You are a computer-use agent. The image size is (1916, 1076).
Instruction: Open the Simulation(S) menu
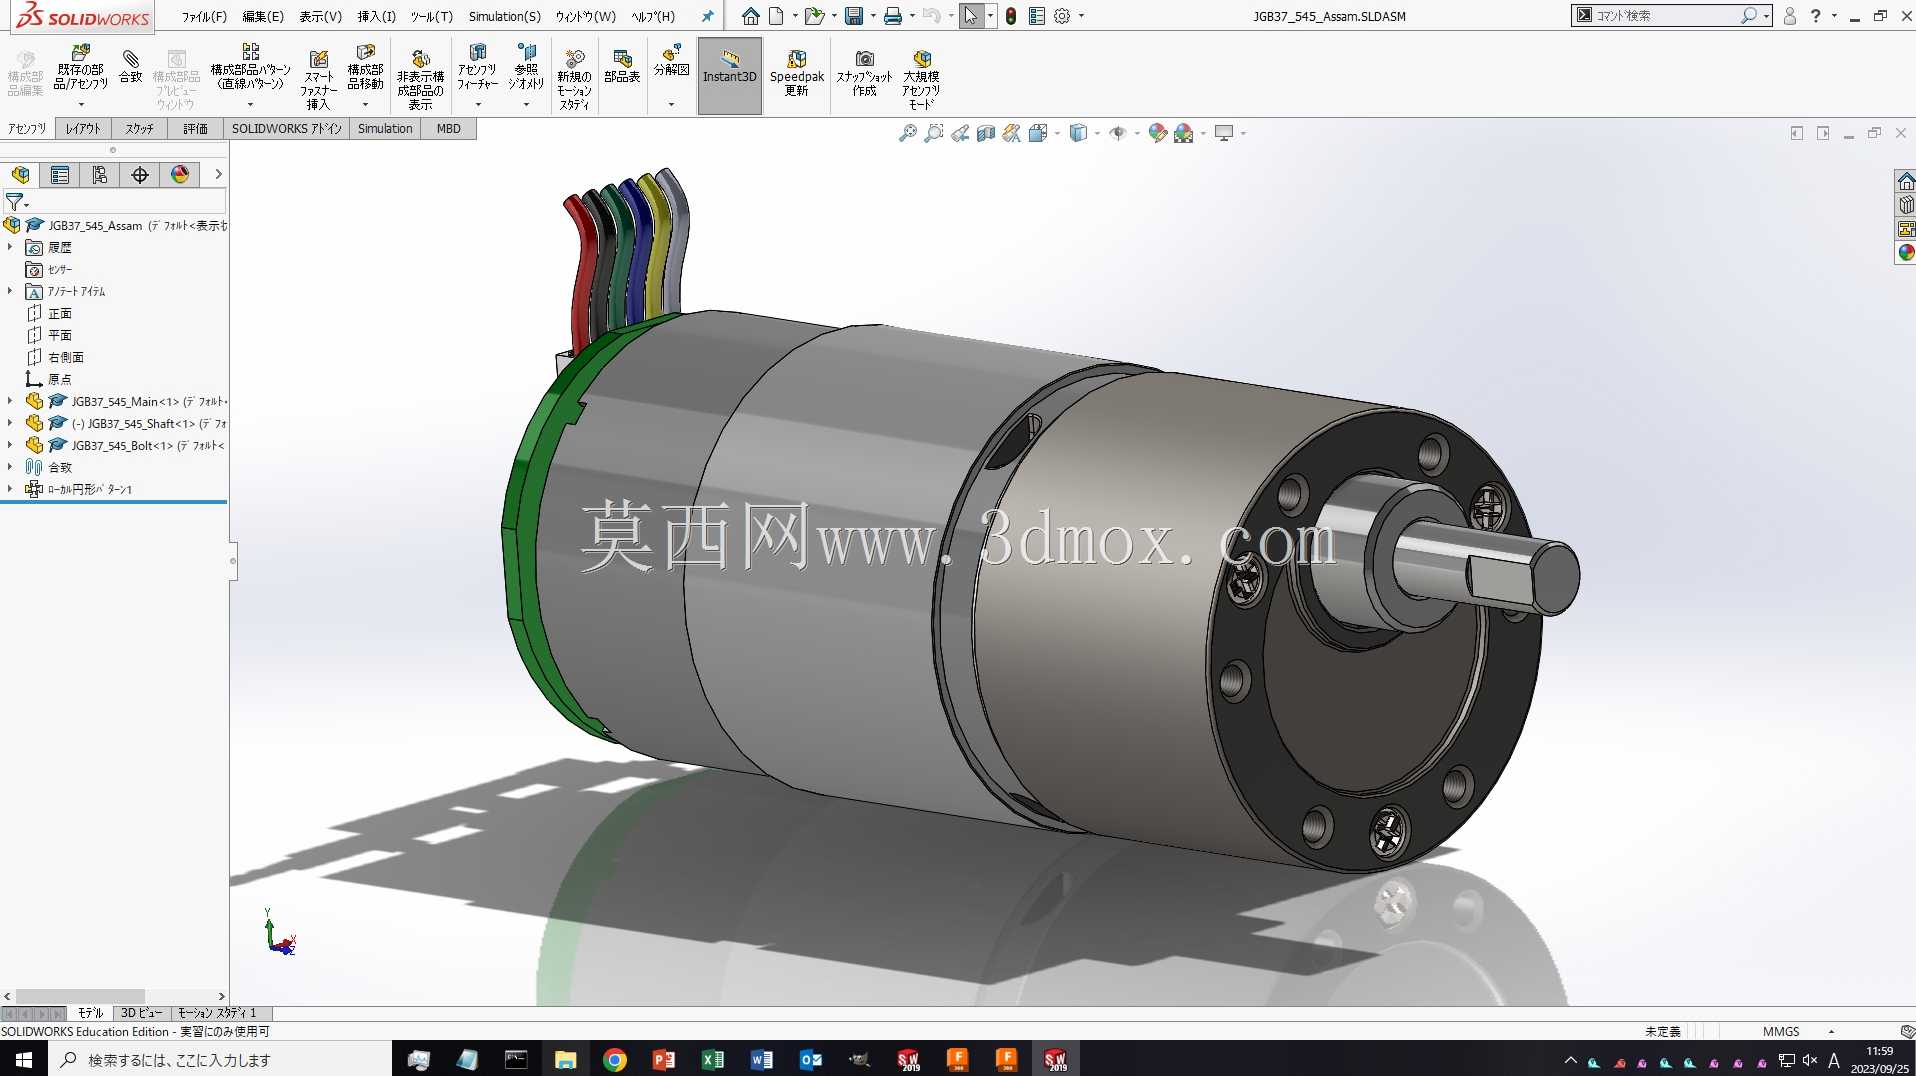click(x=505, y=16)
